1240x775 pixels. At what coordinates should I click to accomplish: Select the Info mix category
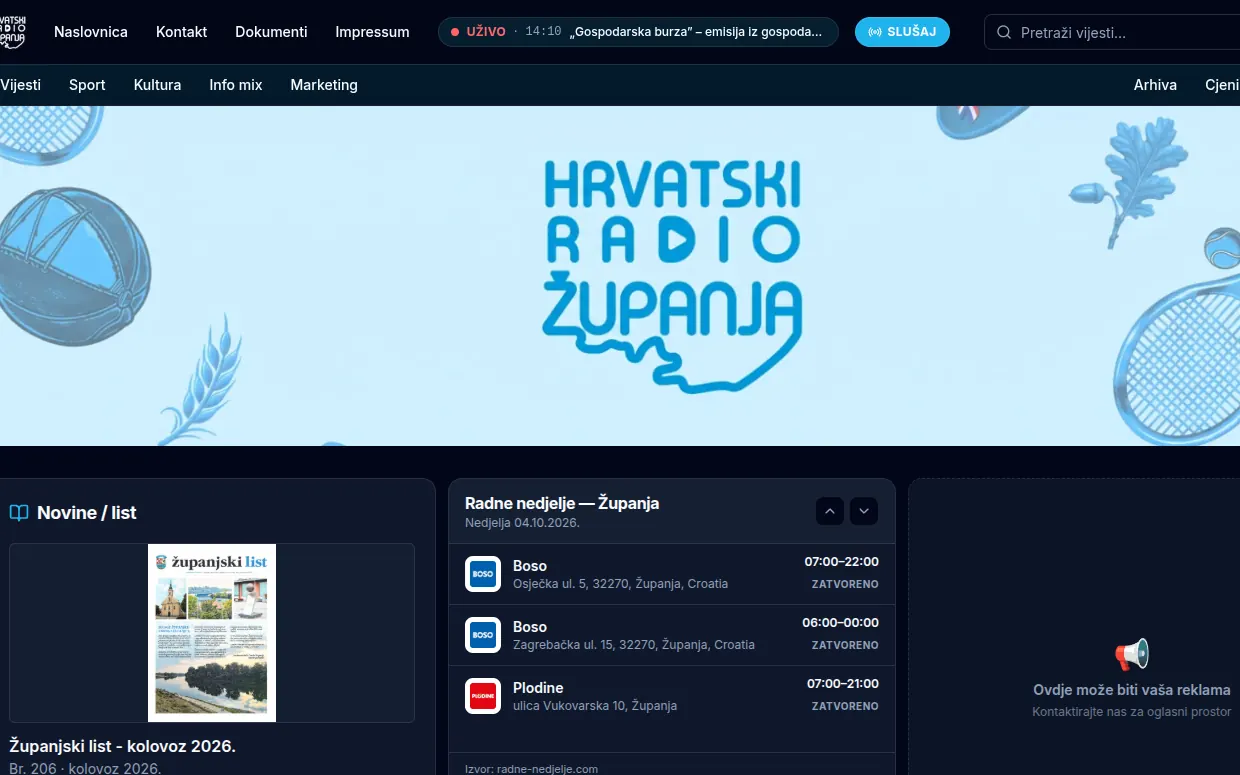coord(236,85)
